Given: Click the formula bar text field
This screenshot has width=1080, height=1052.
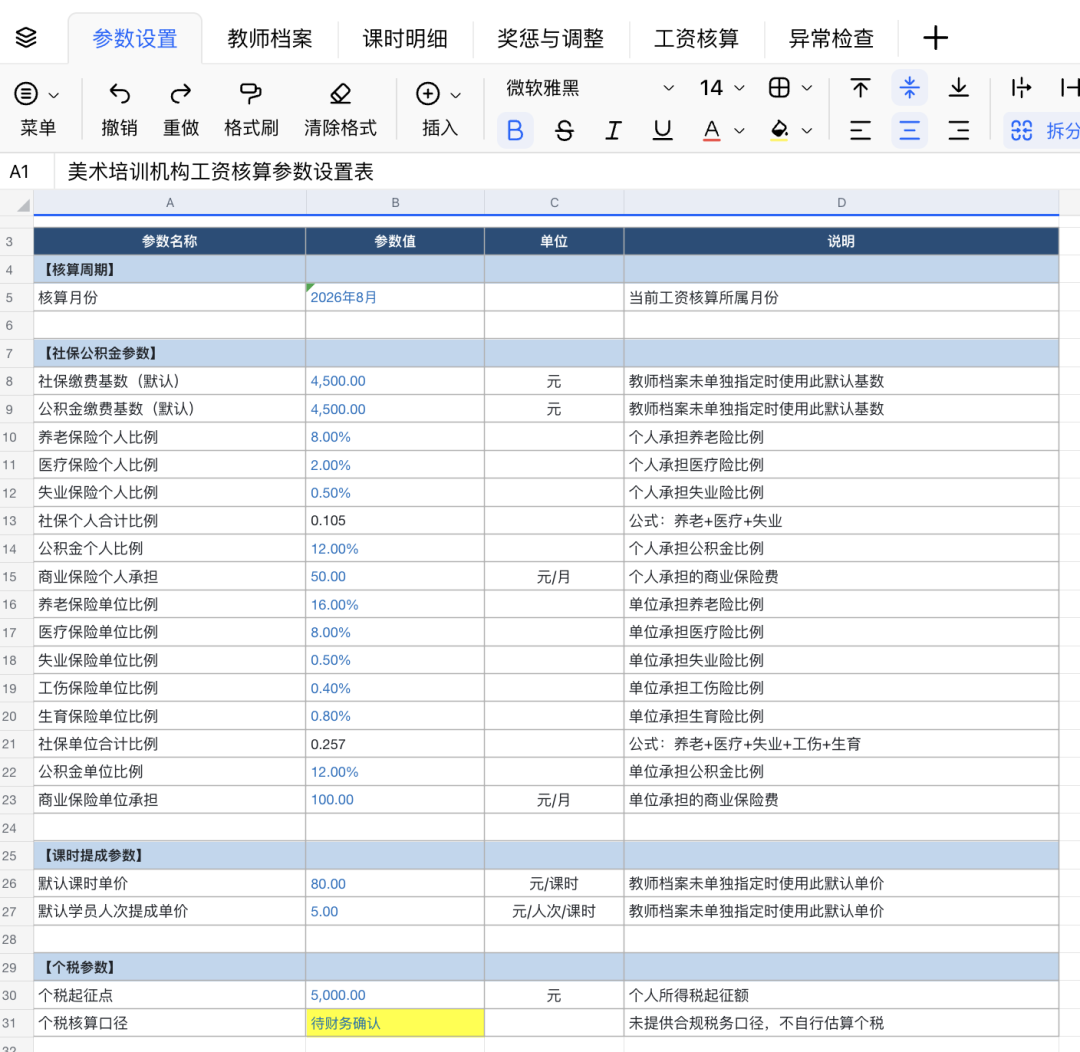Looking at the screenshot, I should pos(566,172).
